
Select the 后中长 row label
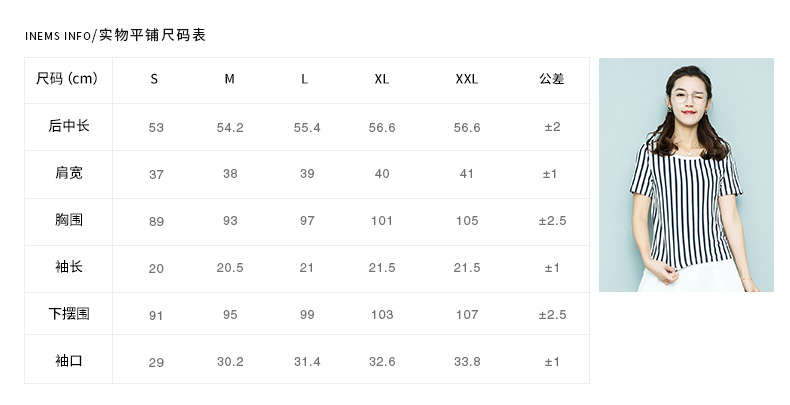(68, 127)
